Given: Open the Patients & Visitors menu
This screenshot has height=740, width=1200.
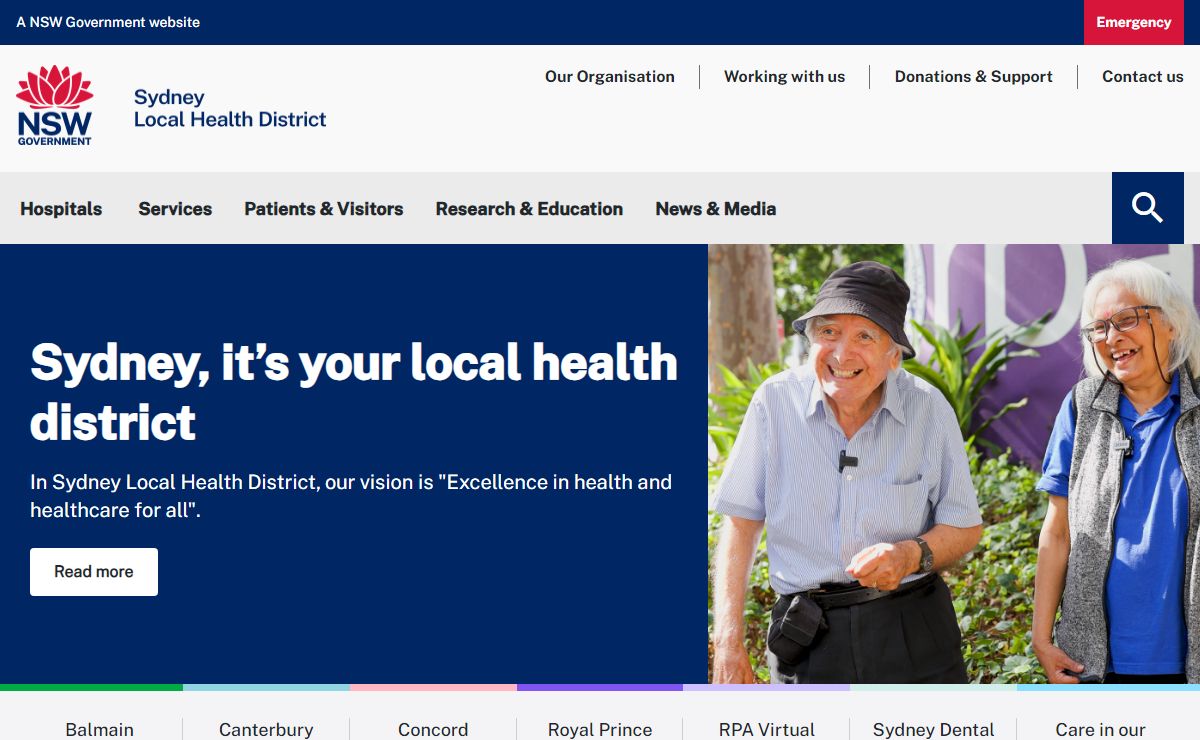Looking at the screenshot, I should pyautogui.click(x=324, y=209).
